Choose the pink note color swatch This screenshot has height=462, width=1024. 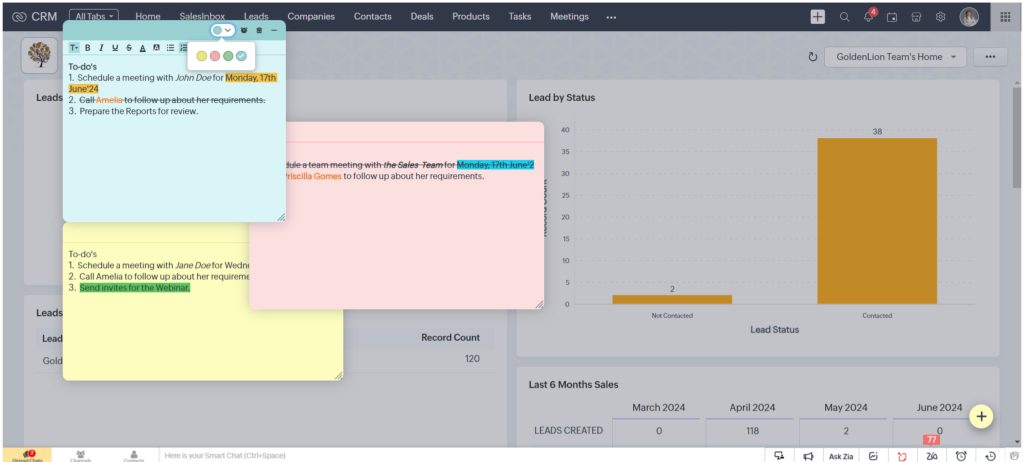(215, 56)
